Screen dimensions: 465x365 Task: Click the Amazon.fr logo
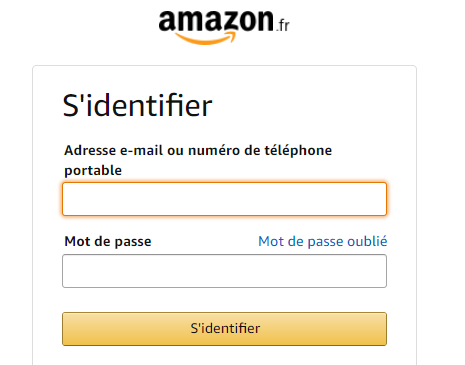224,27
